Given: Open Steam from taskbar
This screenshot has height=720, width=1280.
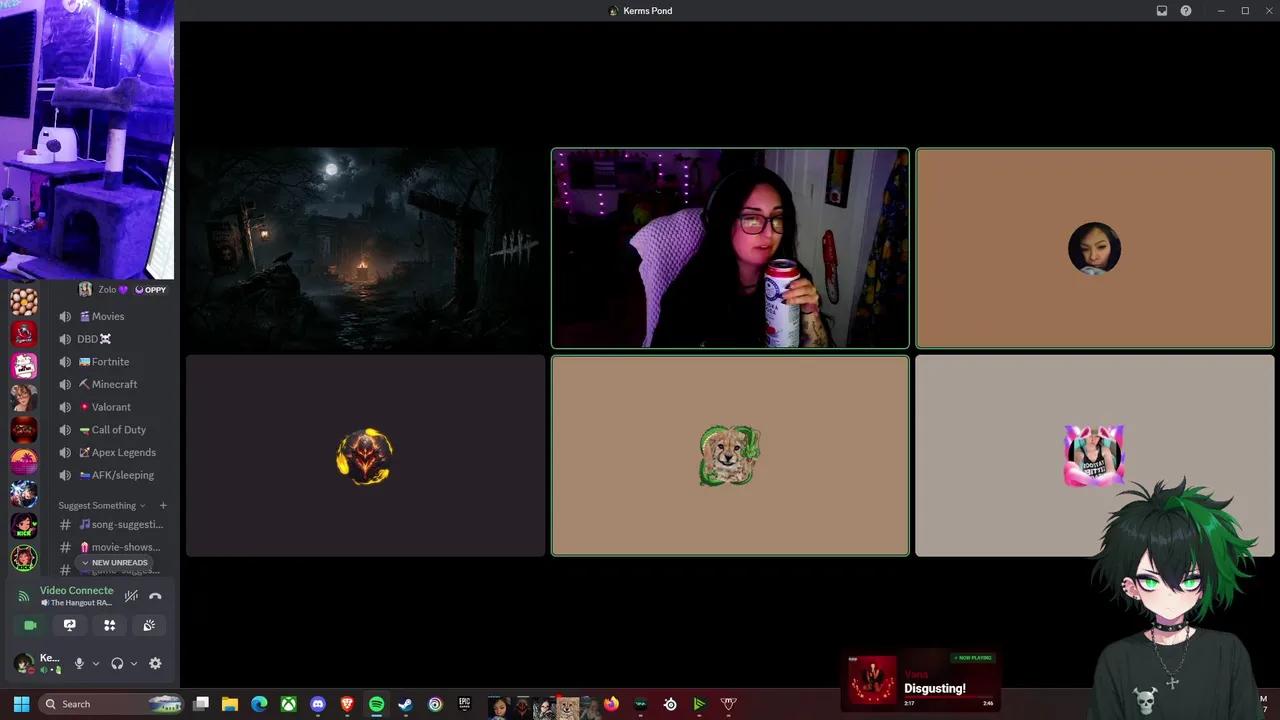Looking at the screenshot, I should pyautogui.click(x=405, y=704).
